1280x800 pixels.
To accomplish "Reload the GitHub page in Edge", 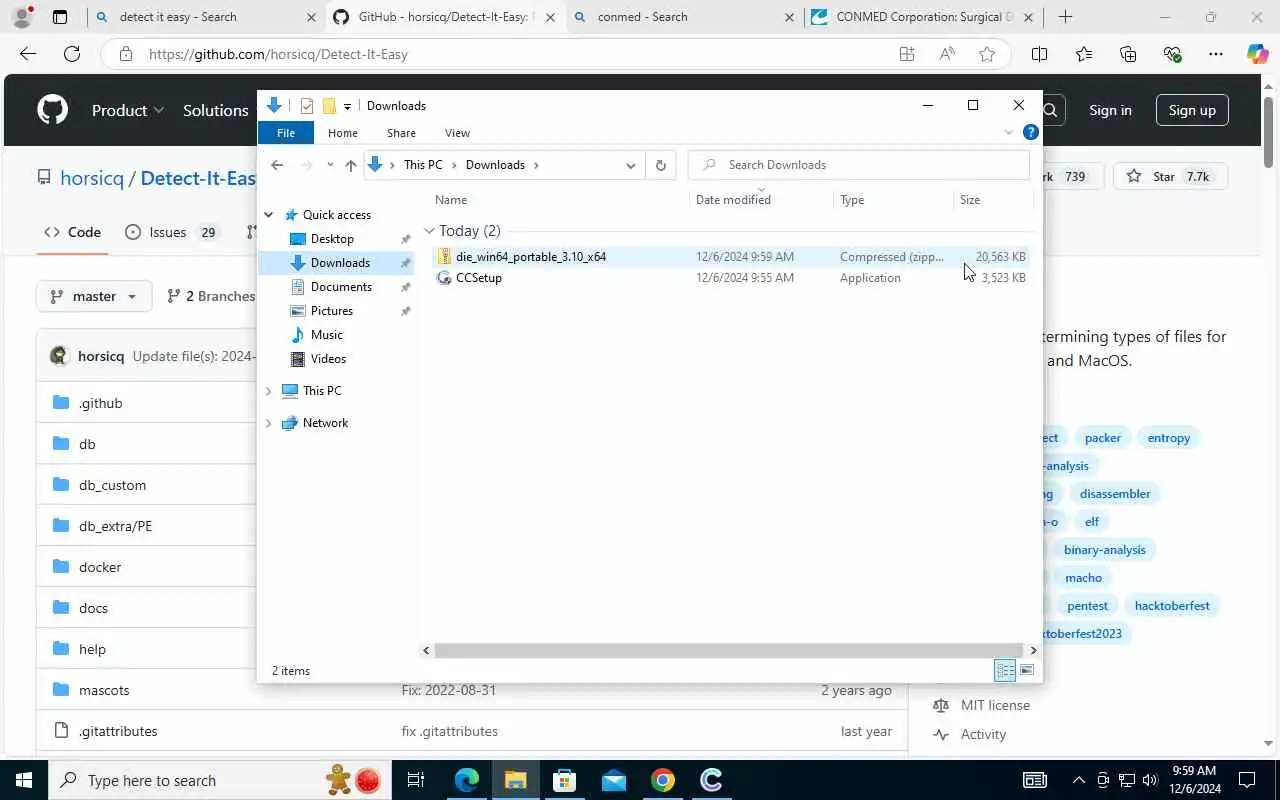I will tap(72, 54).
